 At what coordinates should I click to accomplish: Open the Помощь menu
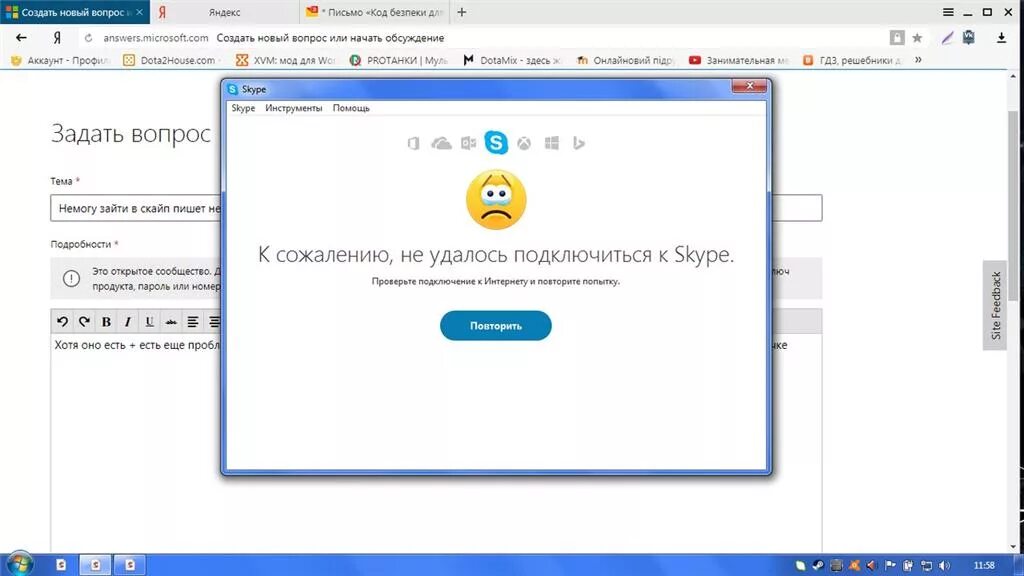(351, 108)
